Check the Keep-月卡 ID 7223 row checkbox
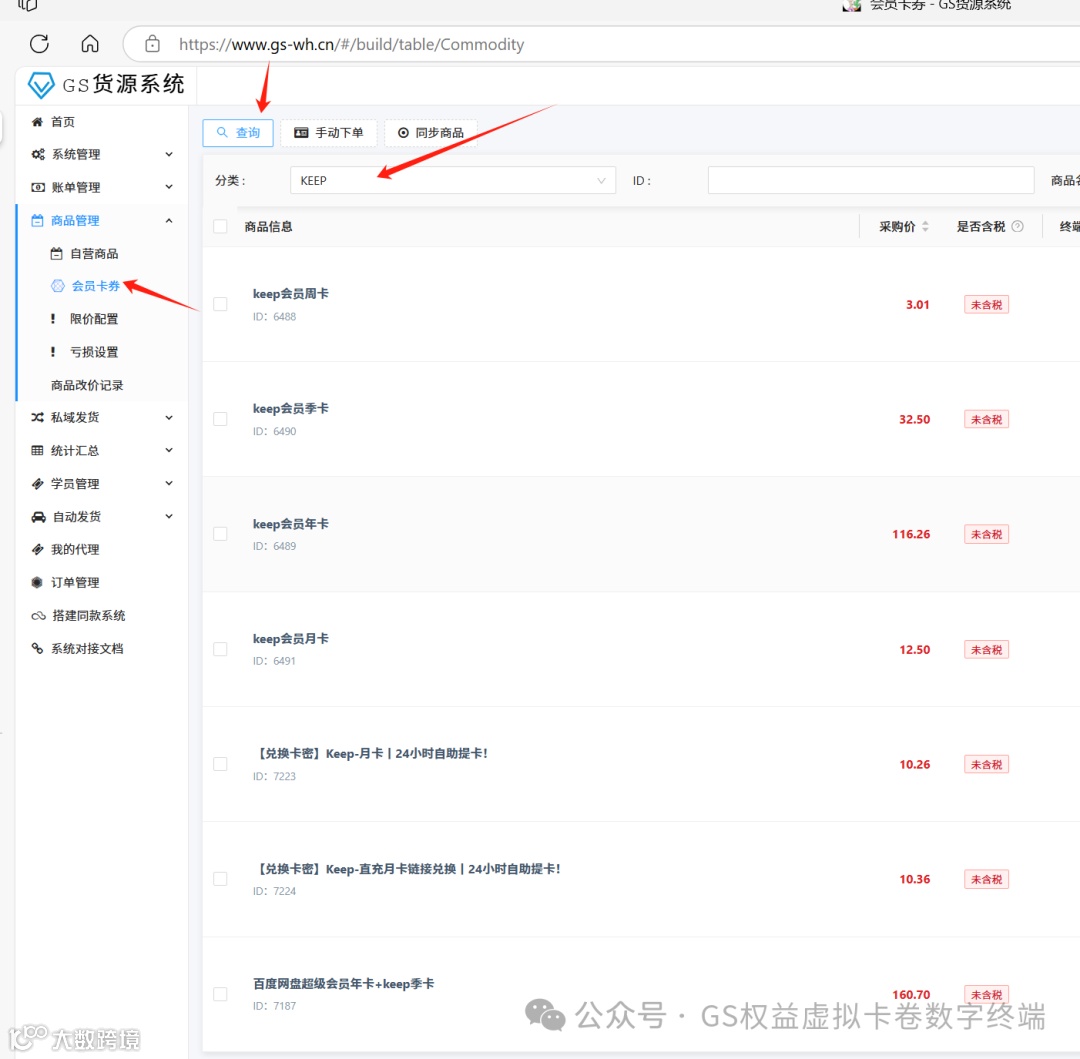Screen dimensions: 1080x1059 [x=220, y=764]
